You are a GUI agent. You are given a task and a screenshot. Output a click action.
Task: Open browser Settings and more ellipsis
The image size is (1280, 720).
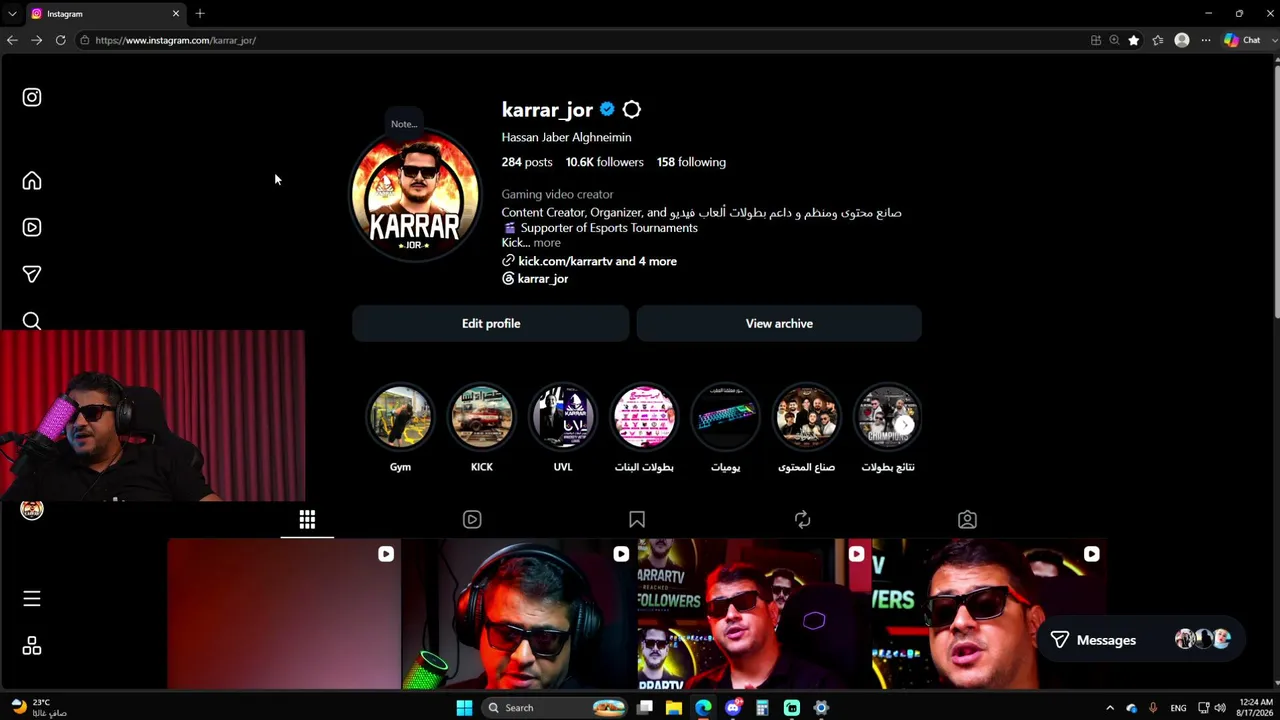1206,40
